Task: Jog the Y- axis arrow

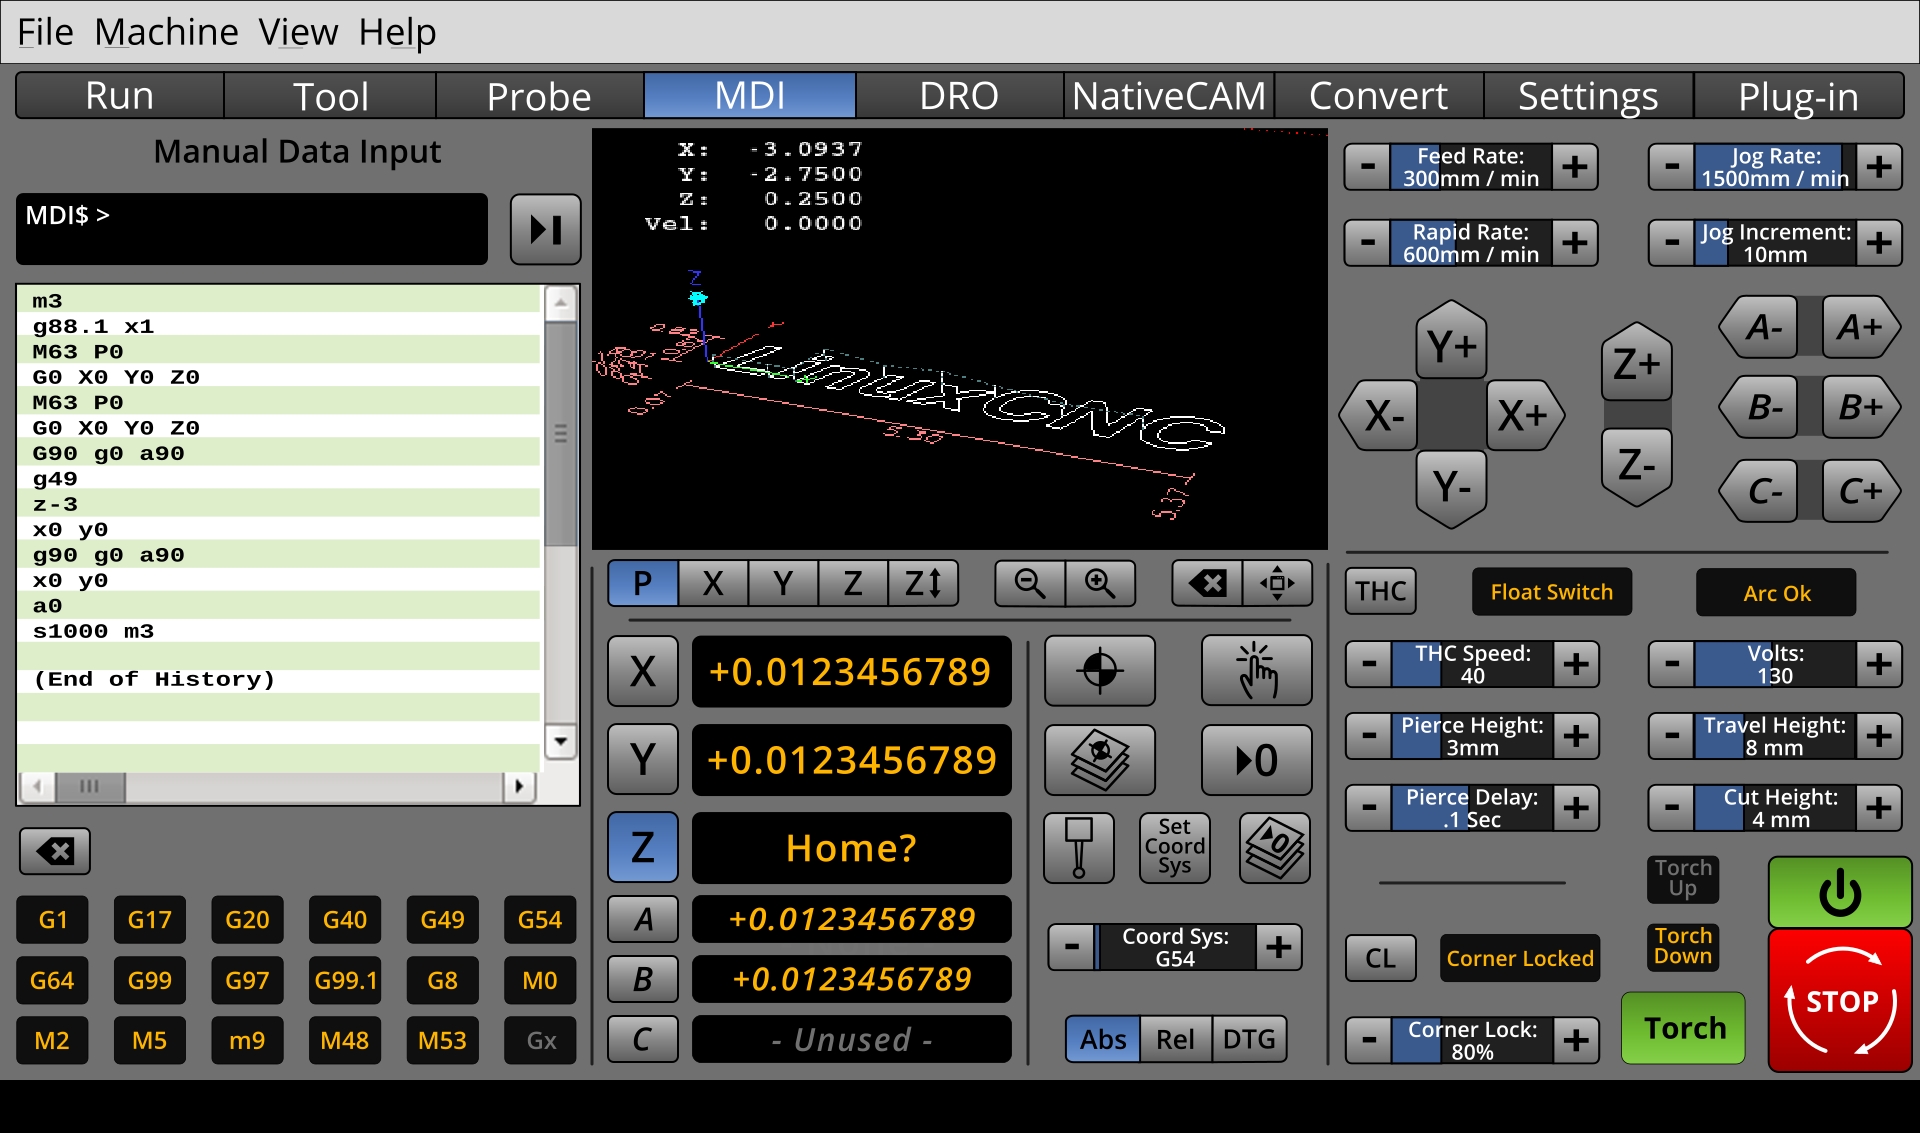Action: pos(1452,487)
